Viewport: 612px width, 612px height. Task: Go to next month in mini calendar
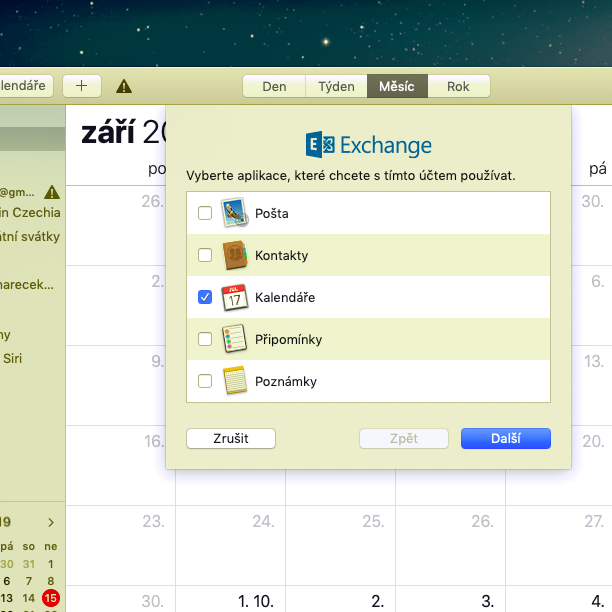[51, 522]
